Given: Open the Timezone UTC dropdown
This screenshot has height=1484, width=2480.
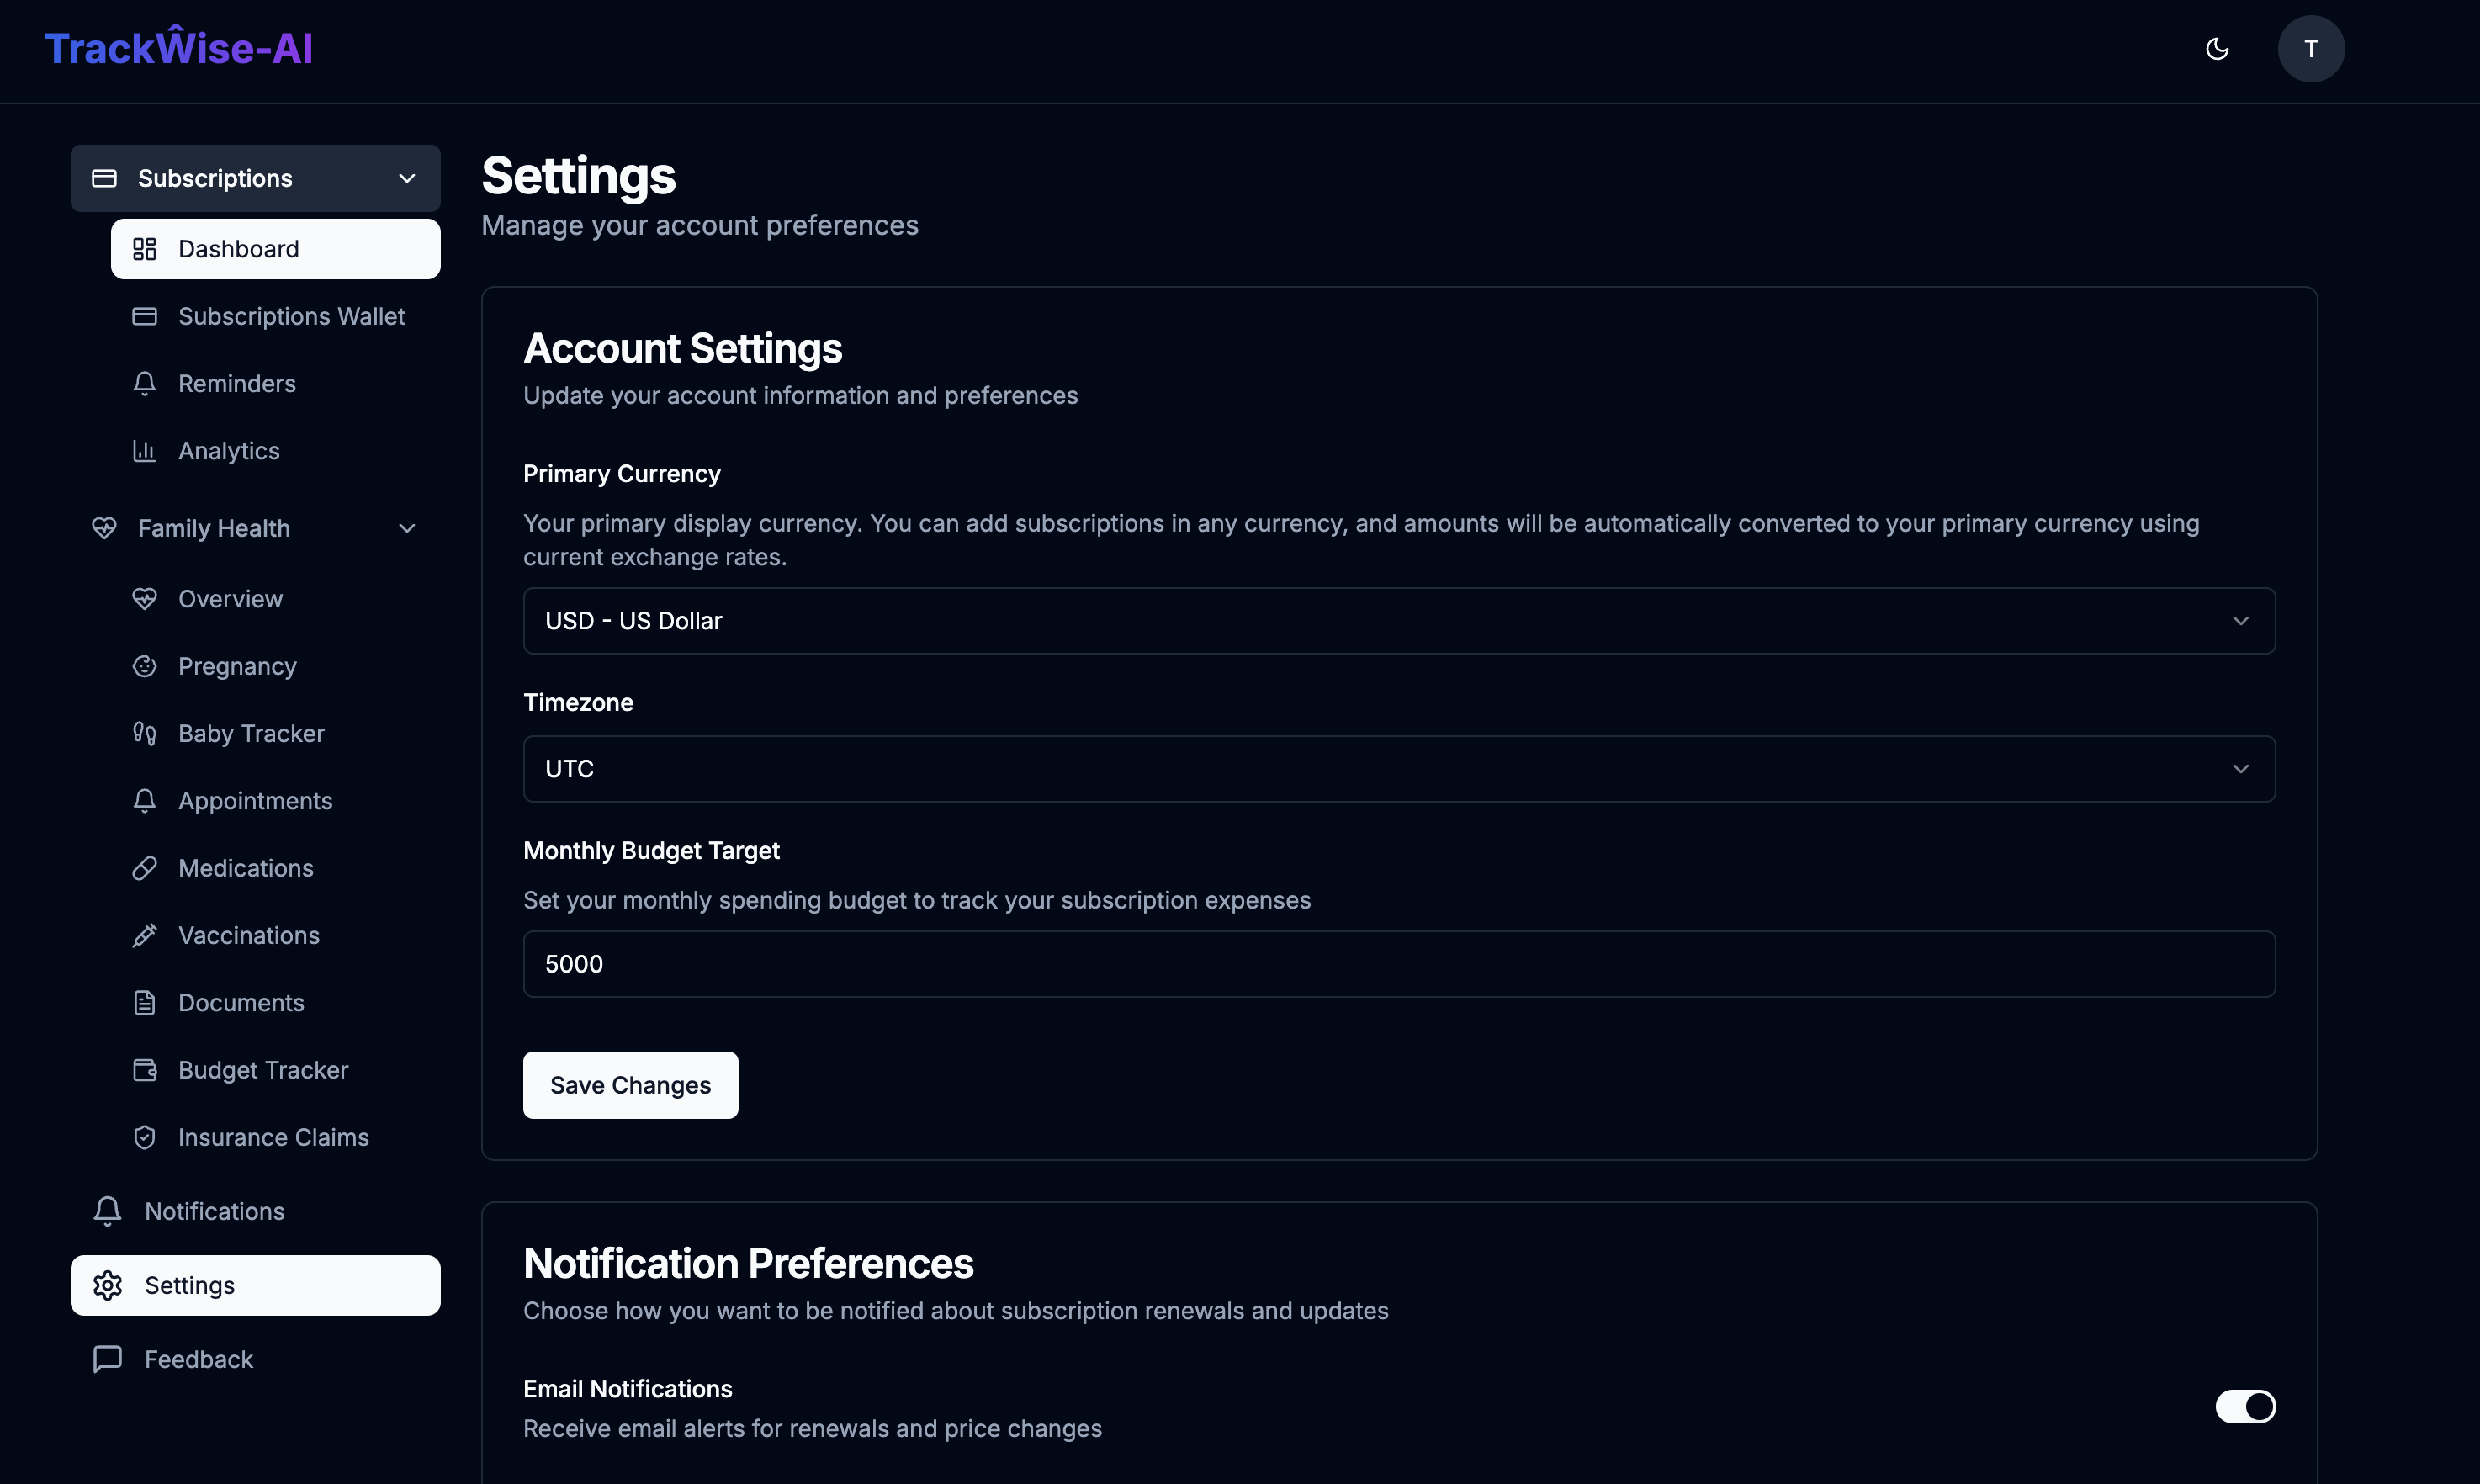Looking at the screenshot, I should point(1398,769).
